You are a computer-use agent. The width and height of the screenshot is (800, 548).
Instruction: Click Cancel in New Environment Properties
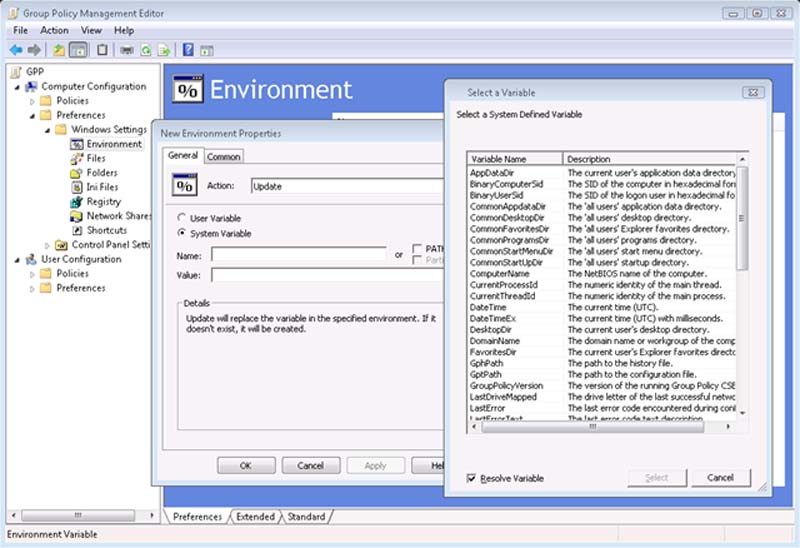(x=311, y=465)
